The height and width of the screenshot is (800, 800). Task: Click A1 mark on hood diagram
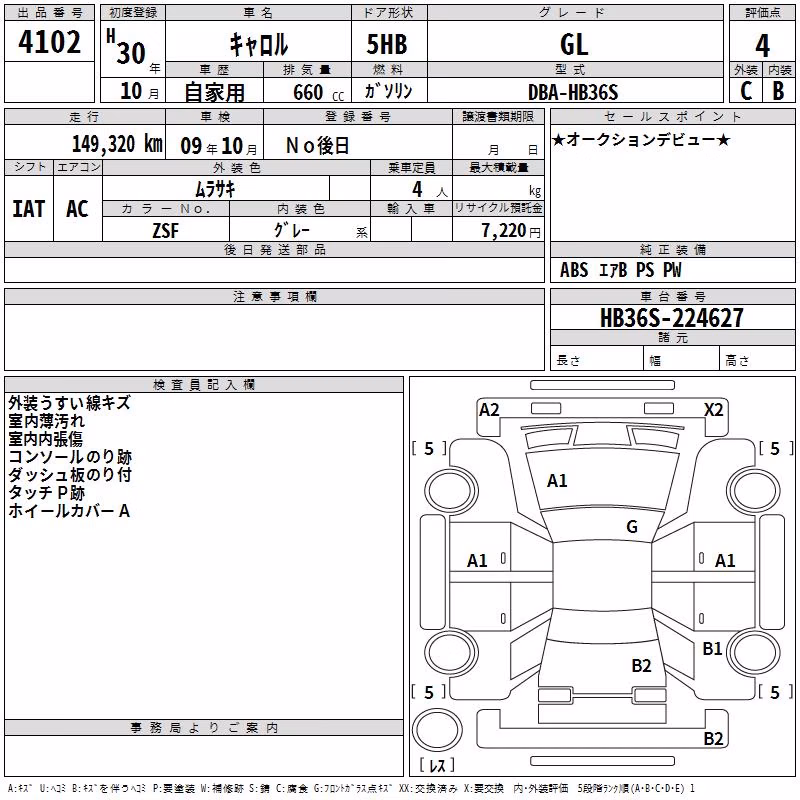pyautogui.click(x=557, y=481)
